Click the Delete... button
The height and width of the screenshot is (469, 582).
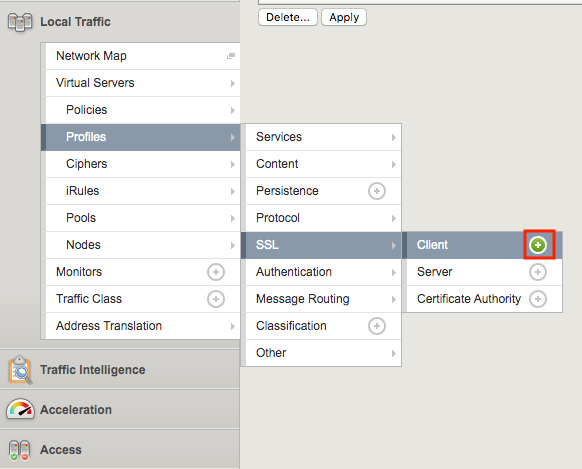pyautogui.click(x=288, y=17)
